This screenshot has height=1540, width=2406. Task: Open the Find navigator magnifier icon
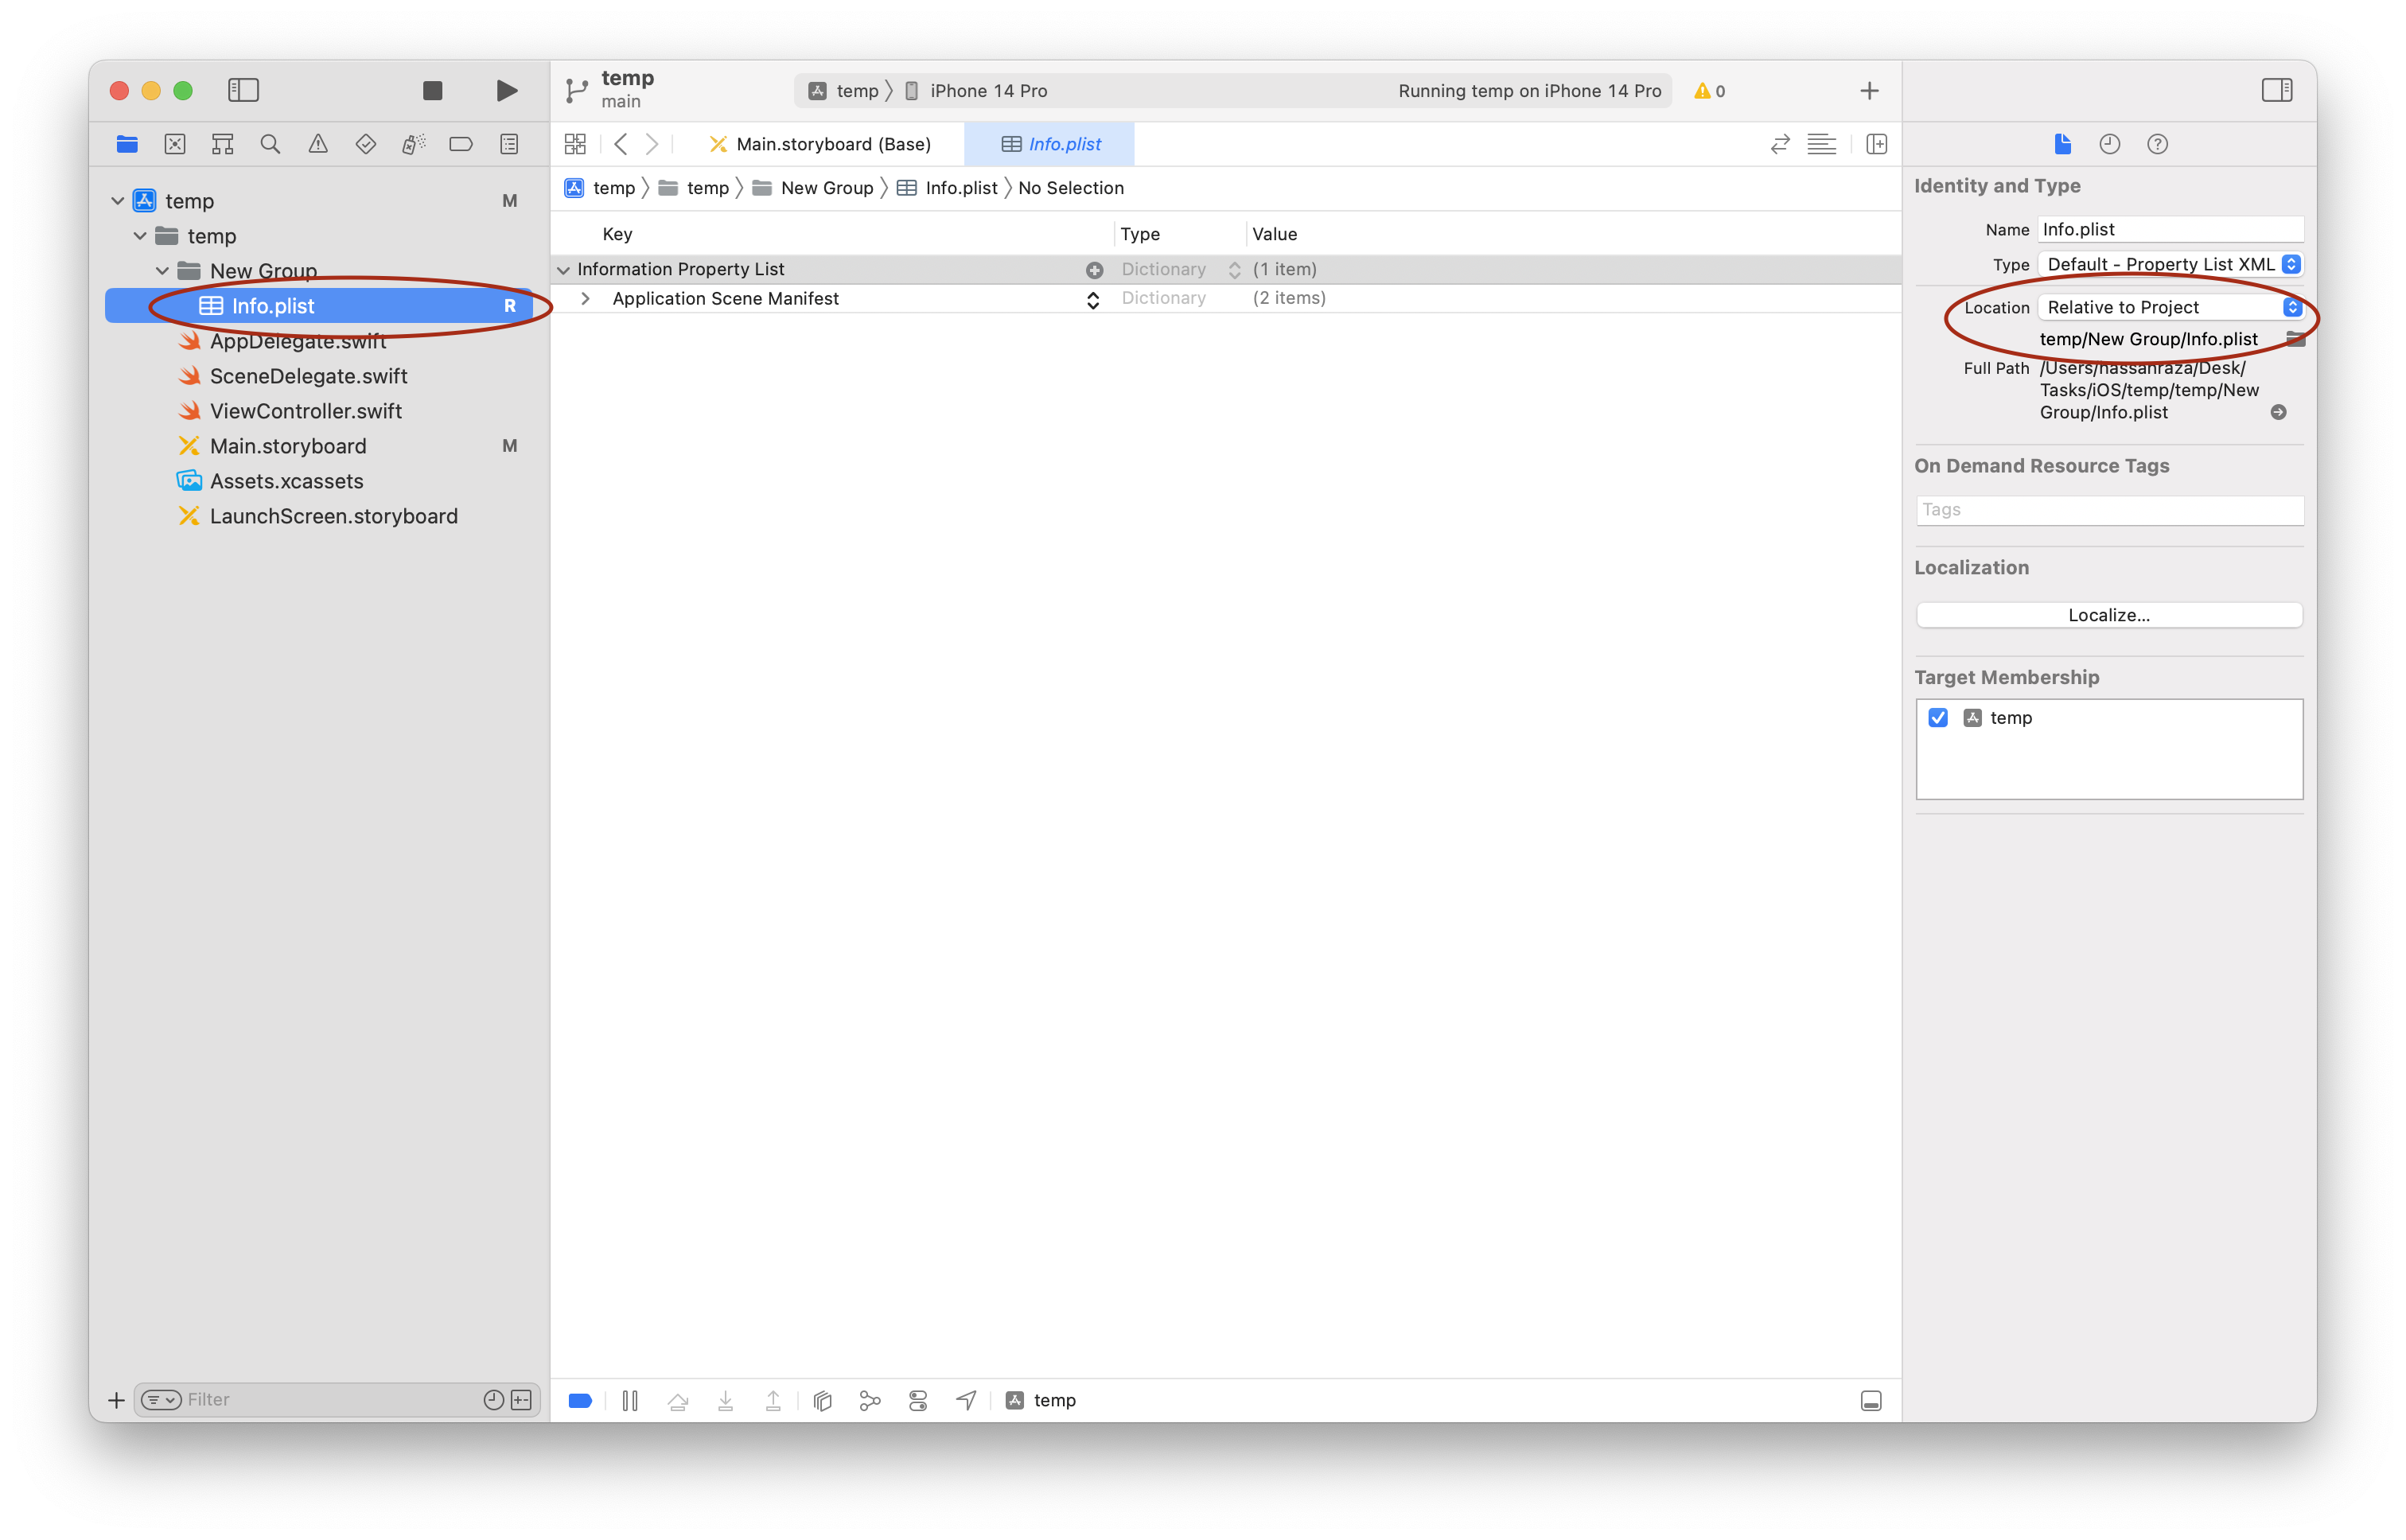[x=270, y=144]
